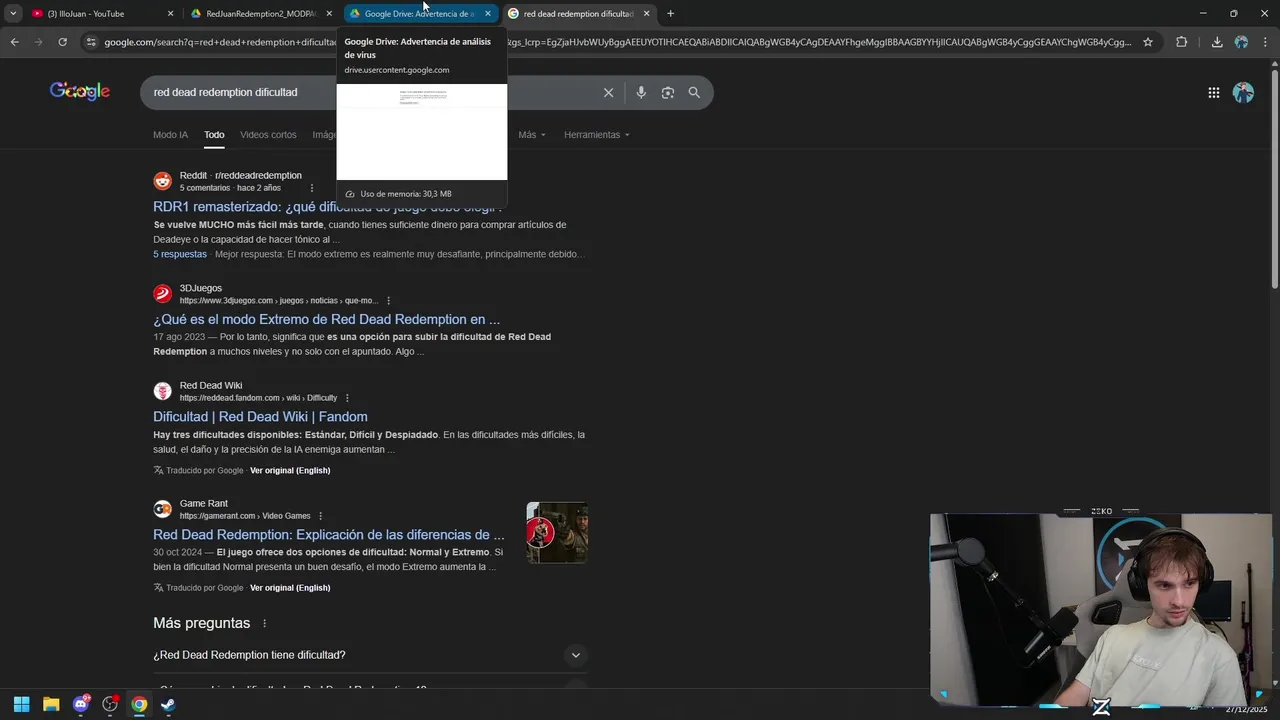
Task: Open 'Red Dead Redemption: Explicación de las diferencias' result
Action: [x=328, y=534]
